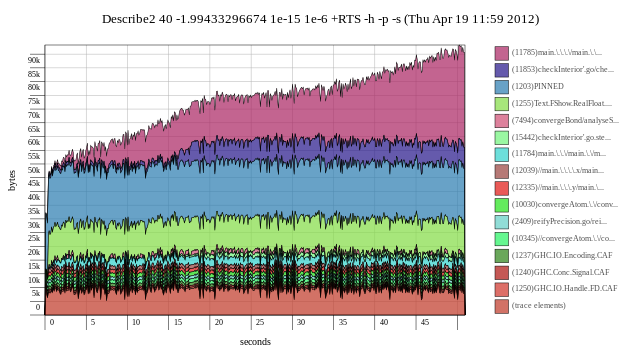Select the (10030)convergeAtom legend swatch

[x=502, y=205]
